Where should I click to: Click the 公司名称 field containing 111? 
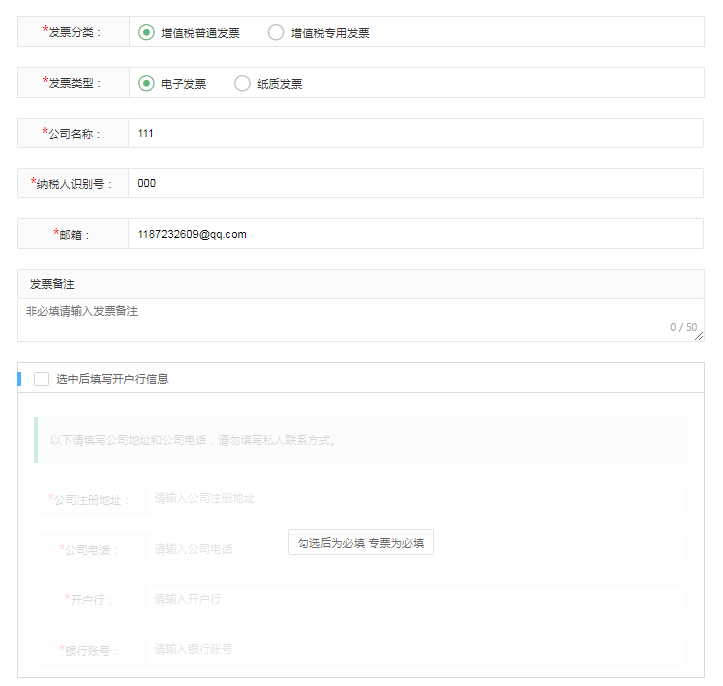[415, 133]
